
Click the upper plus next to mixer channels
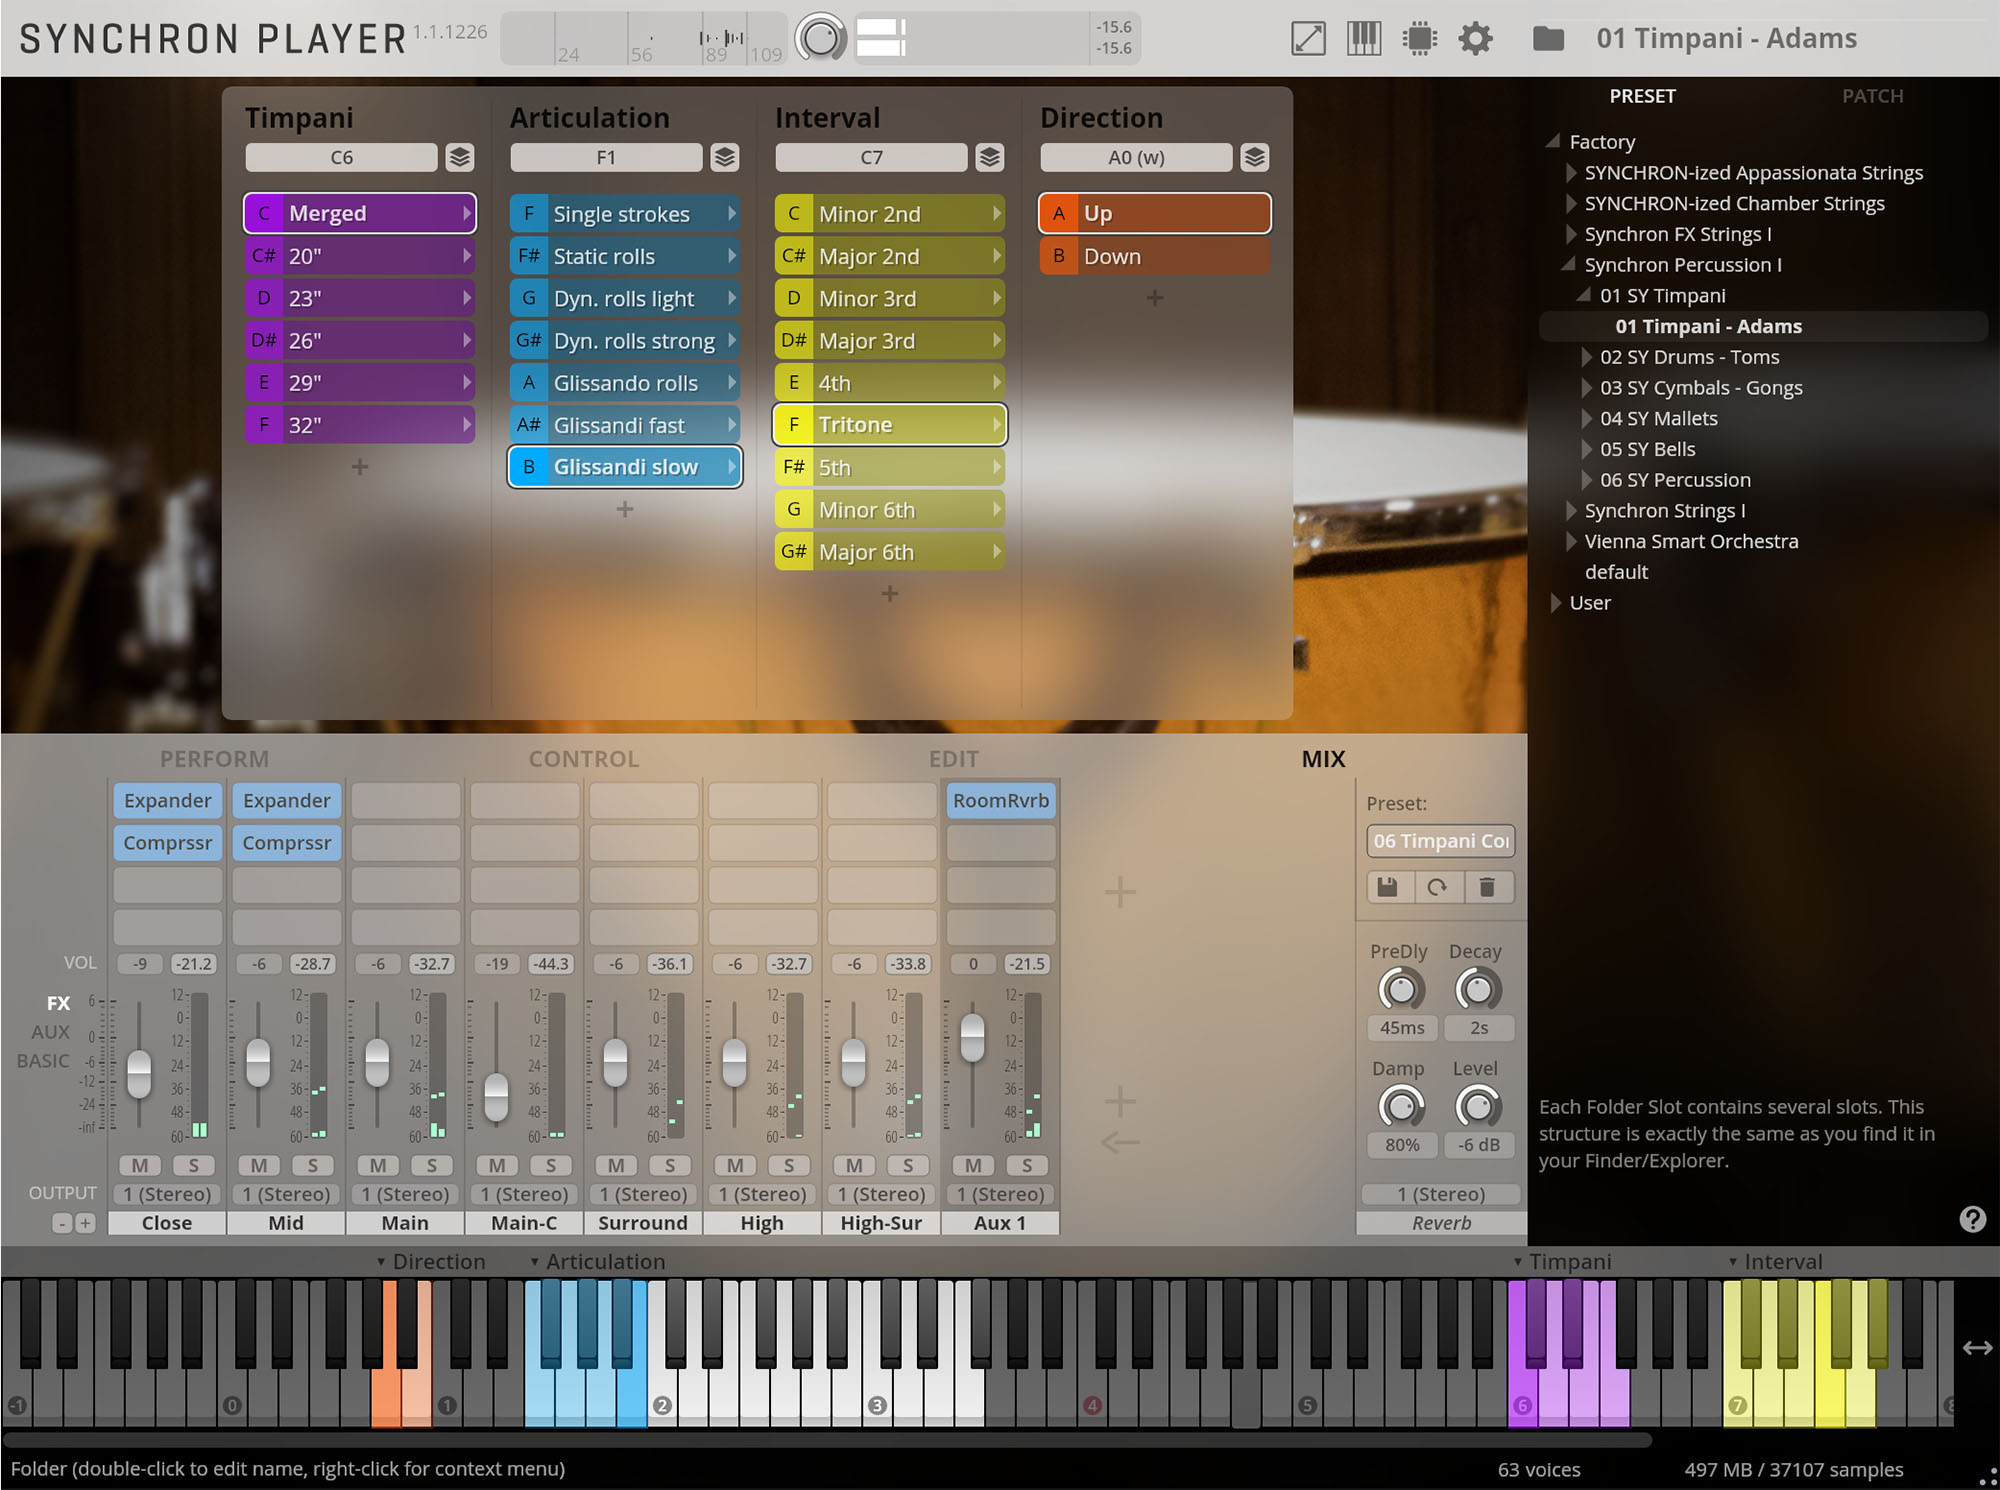tap(1120, 891)
